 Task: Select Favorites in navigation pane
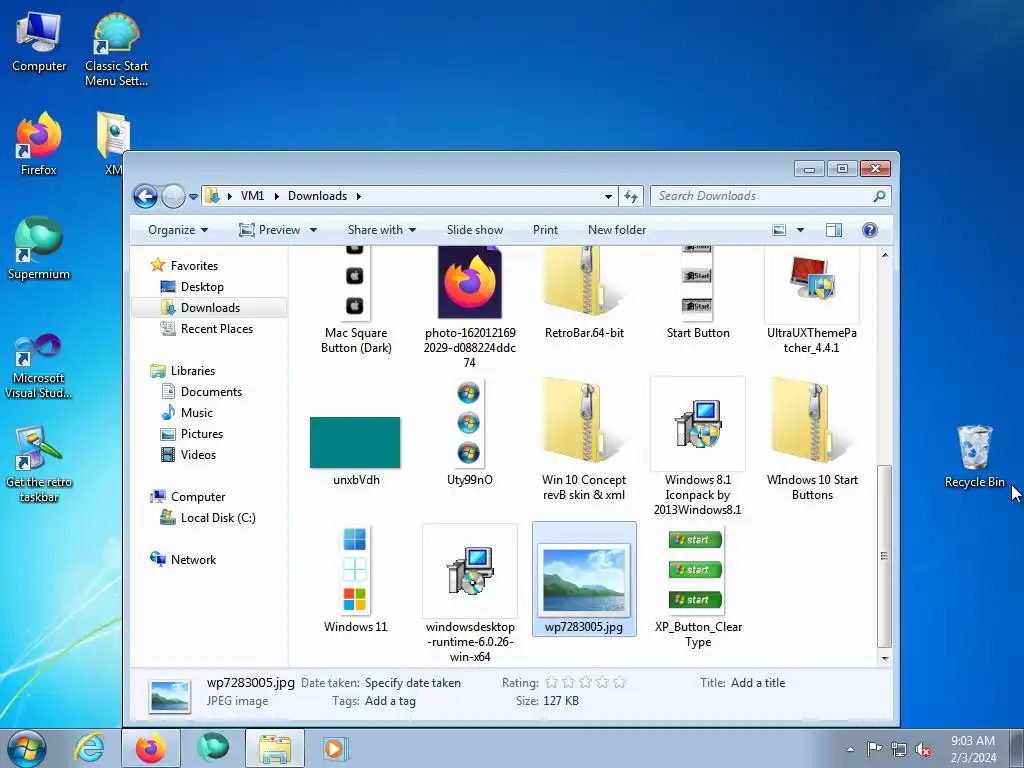(194, 266)
